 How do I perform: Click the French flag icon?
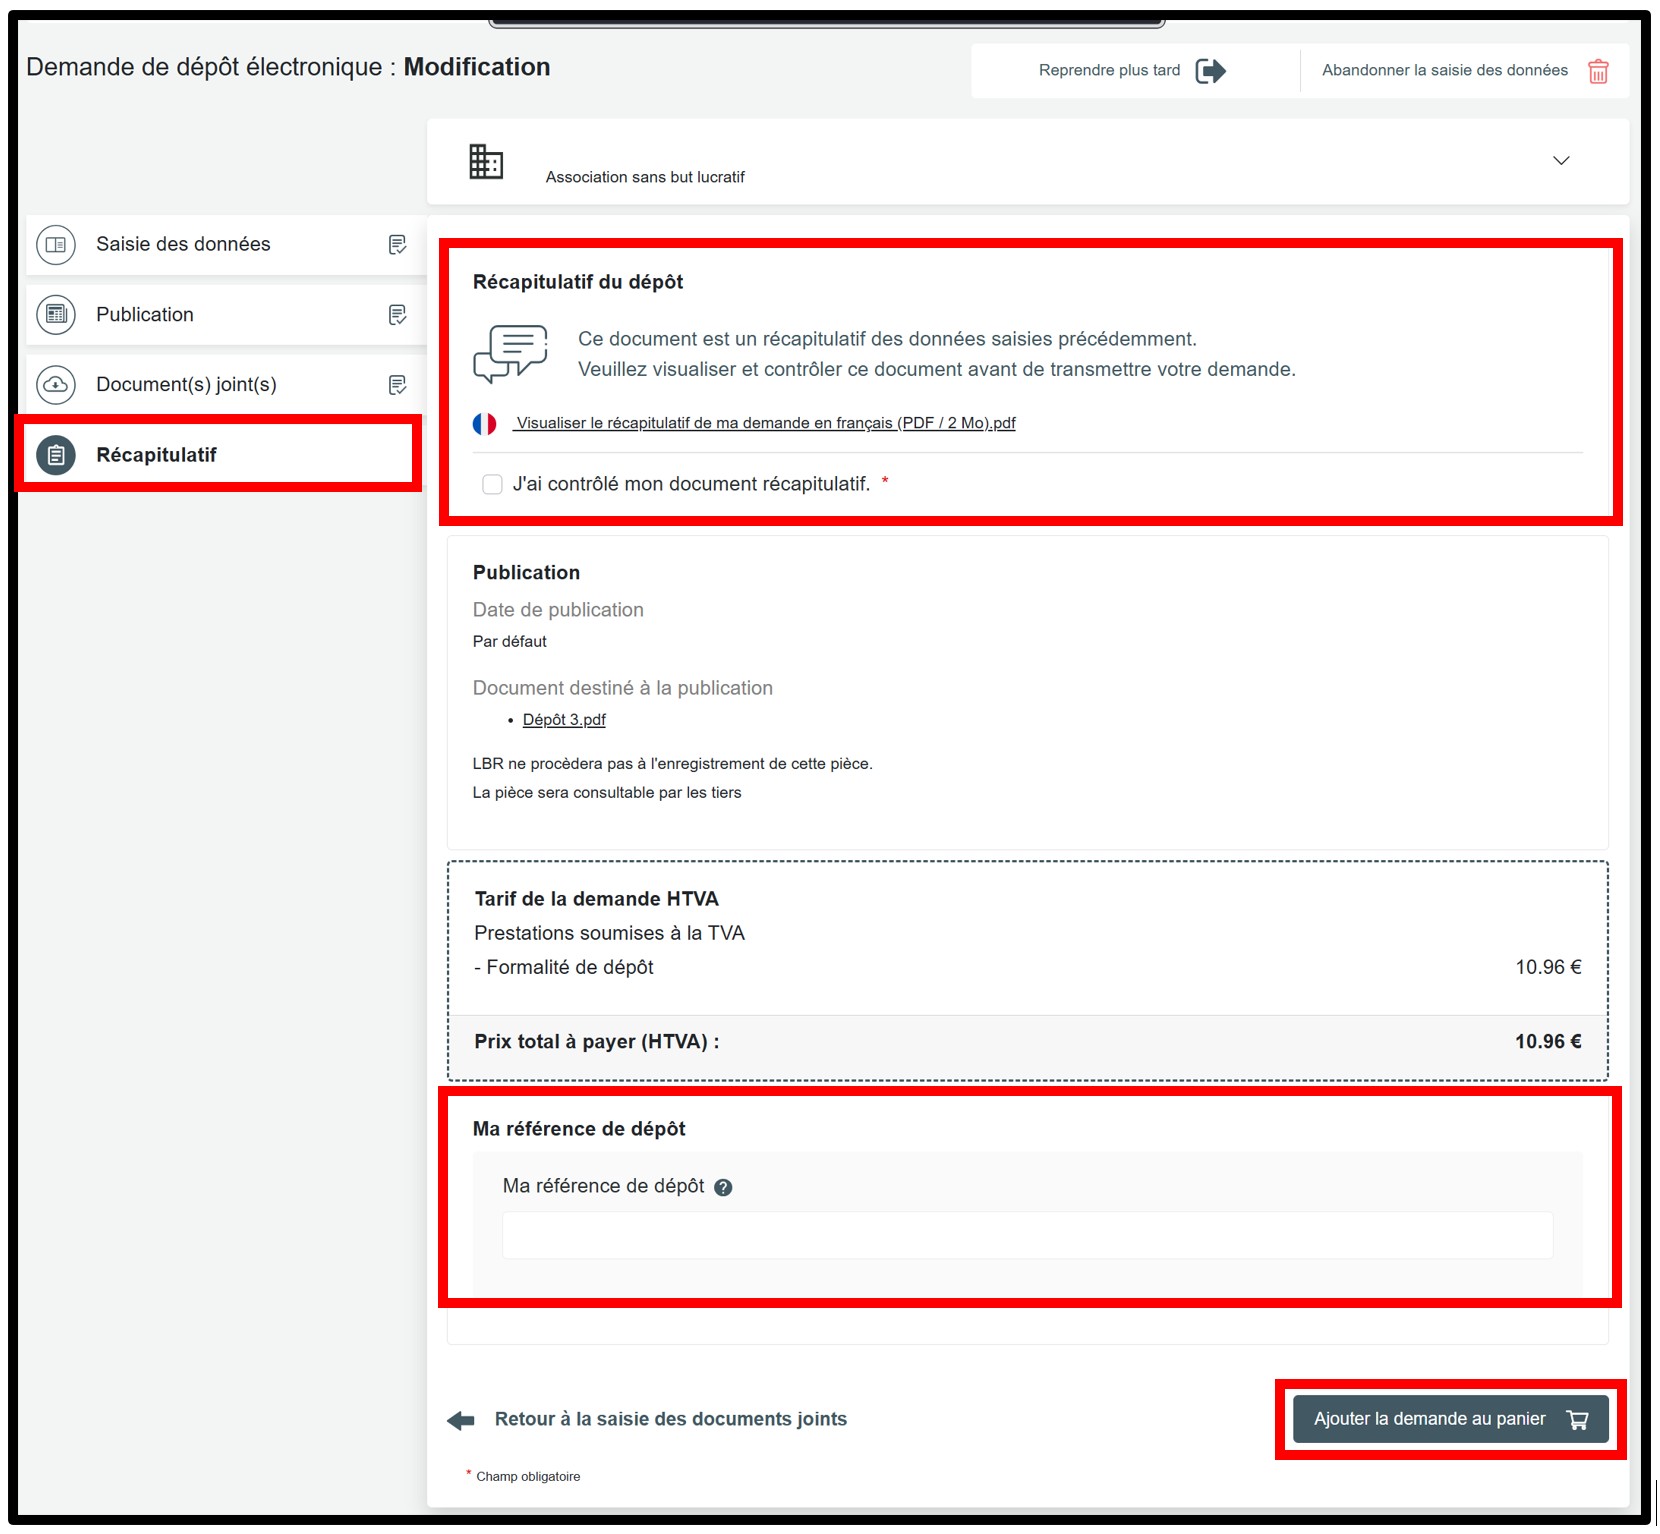point(485,424)
